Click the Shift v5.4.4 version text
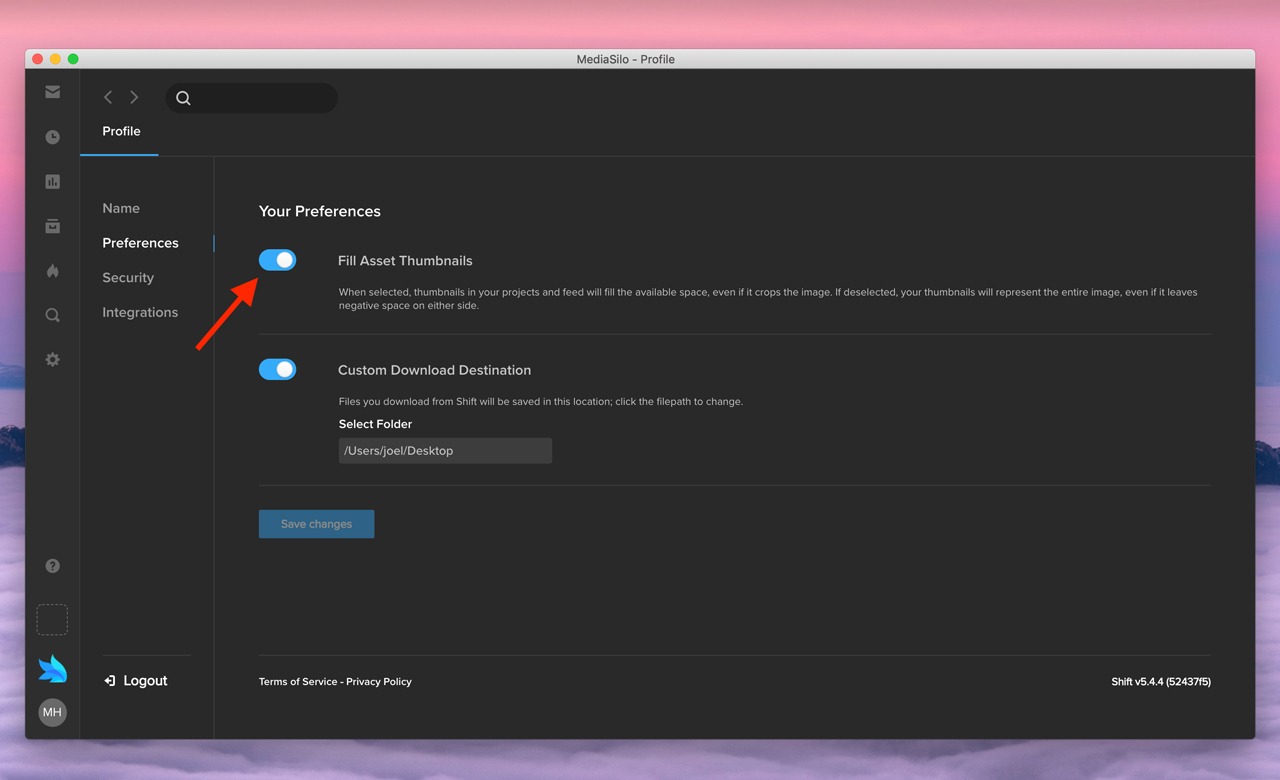The width and height of the screenshot is (1280, 780). click(1161, 682)
